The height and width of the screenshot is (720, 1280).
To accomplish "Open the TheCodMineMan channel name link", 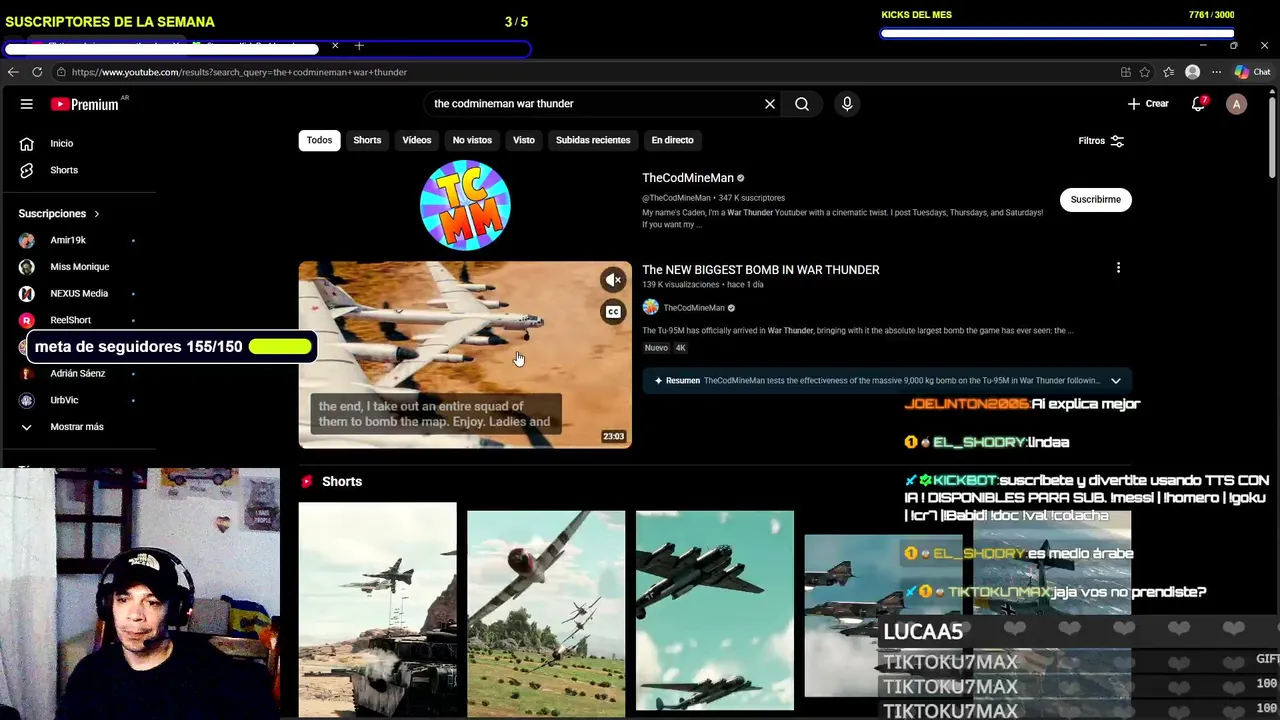I will [688, 178].
